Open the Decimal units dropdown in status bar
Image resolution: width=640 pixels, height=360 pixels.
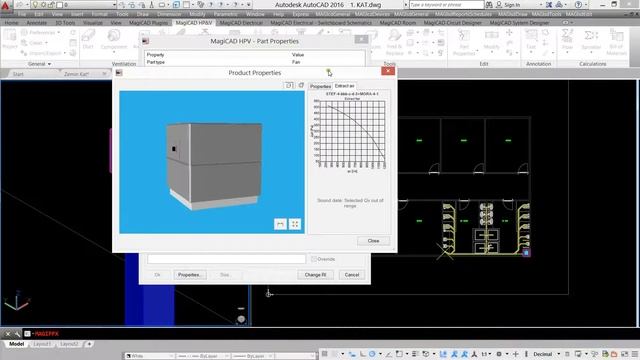coord(559,354)
